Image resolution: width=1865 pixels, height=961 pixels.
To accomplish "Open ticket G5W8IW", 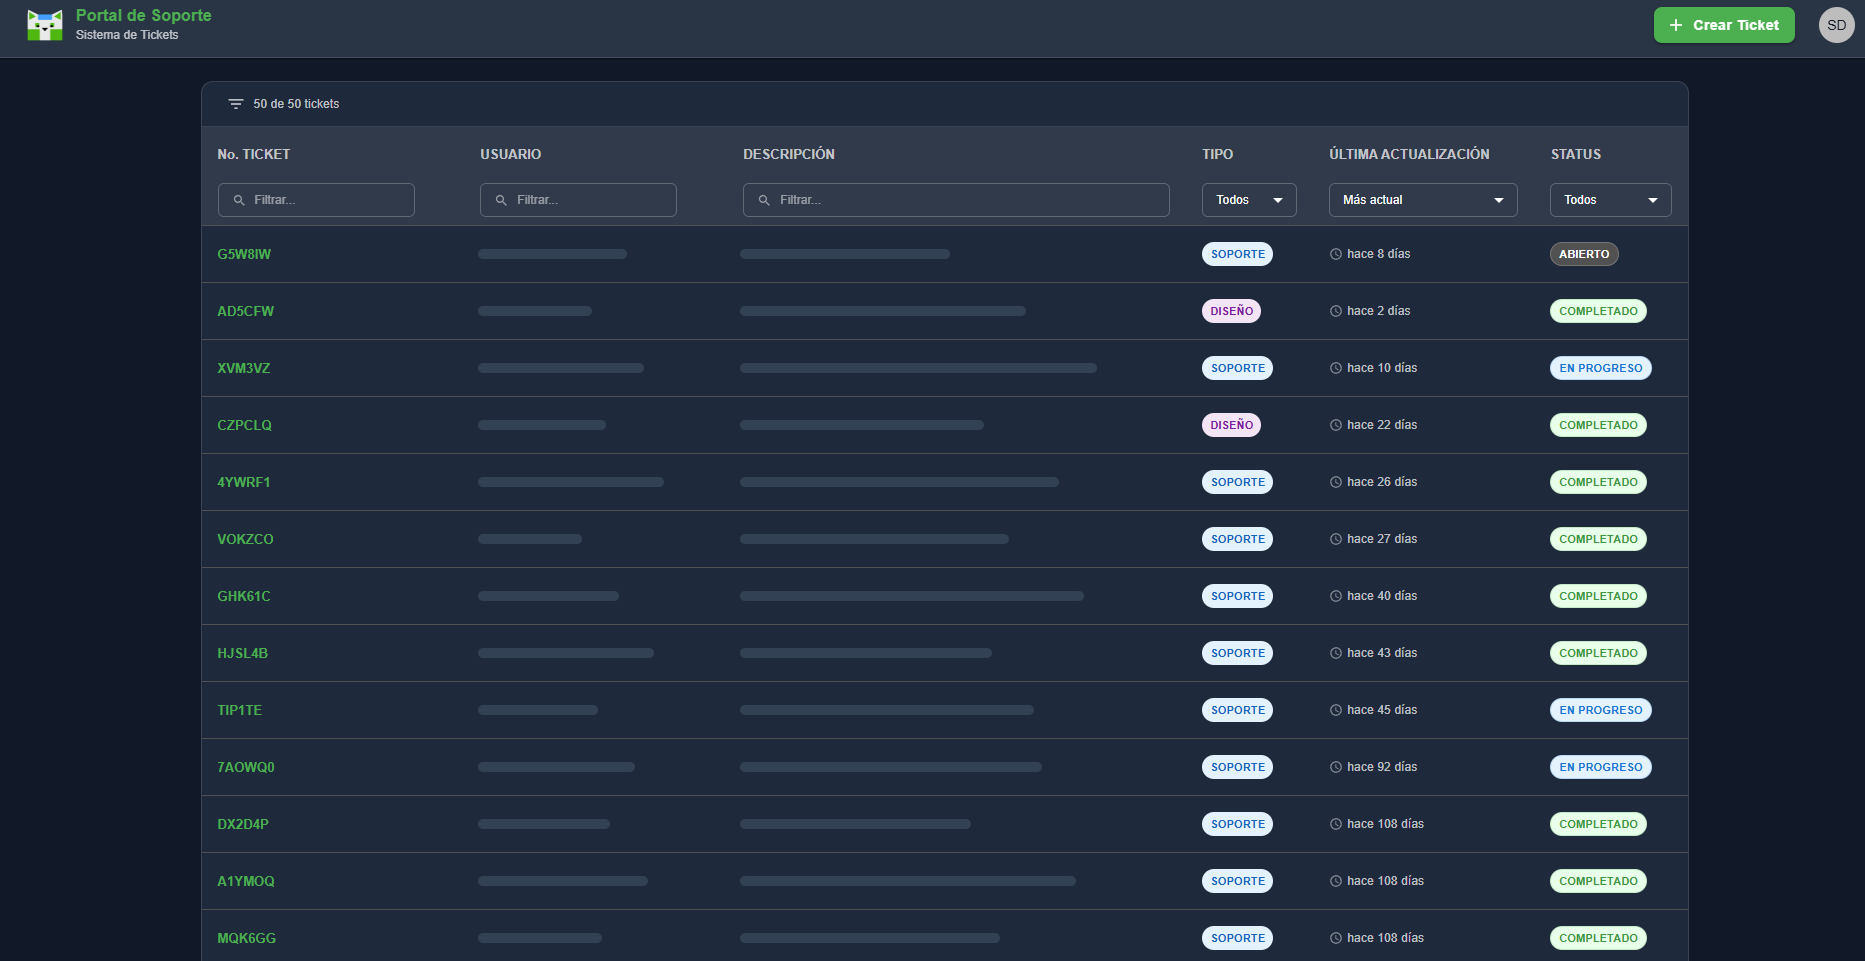I will point(244,254).
